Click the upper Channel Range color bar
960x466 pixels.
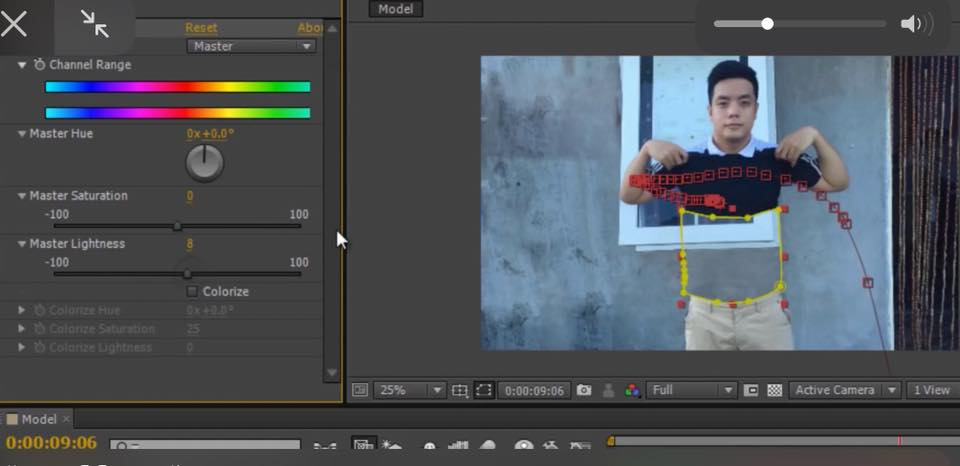178,87
